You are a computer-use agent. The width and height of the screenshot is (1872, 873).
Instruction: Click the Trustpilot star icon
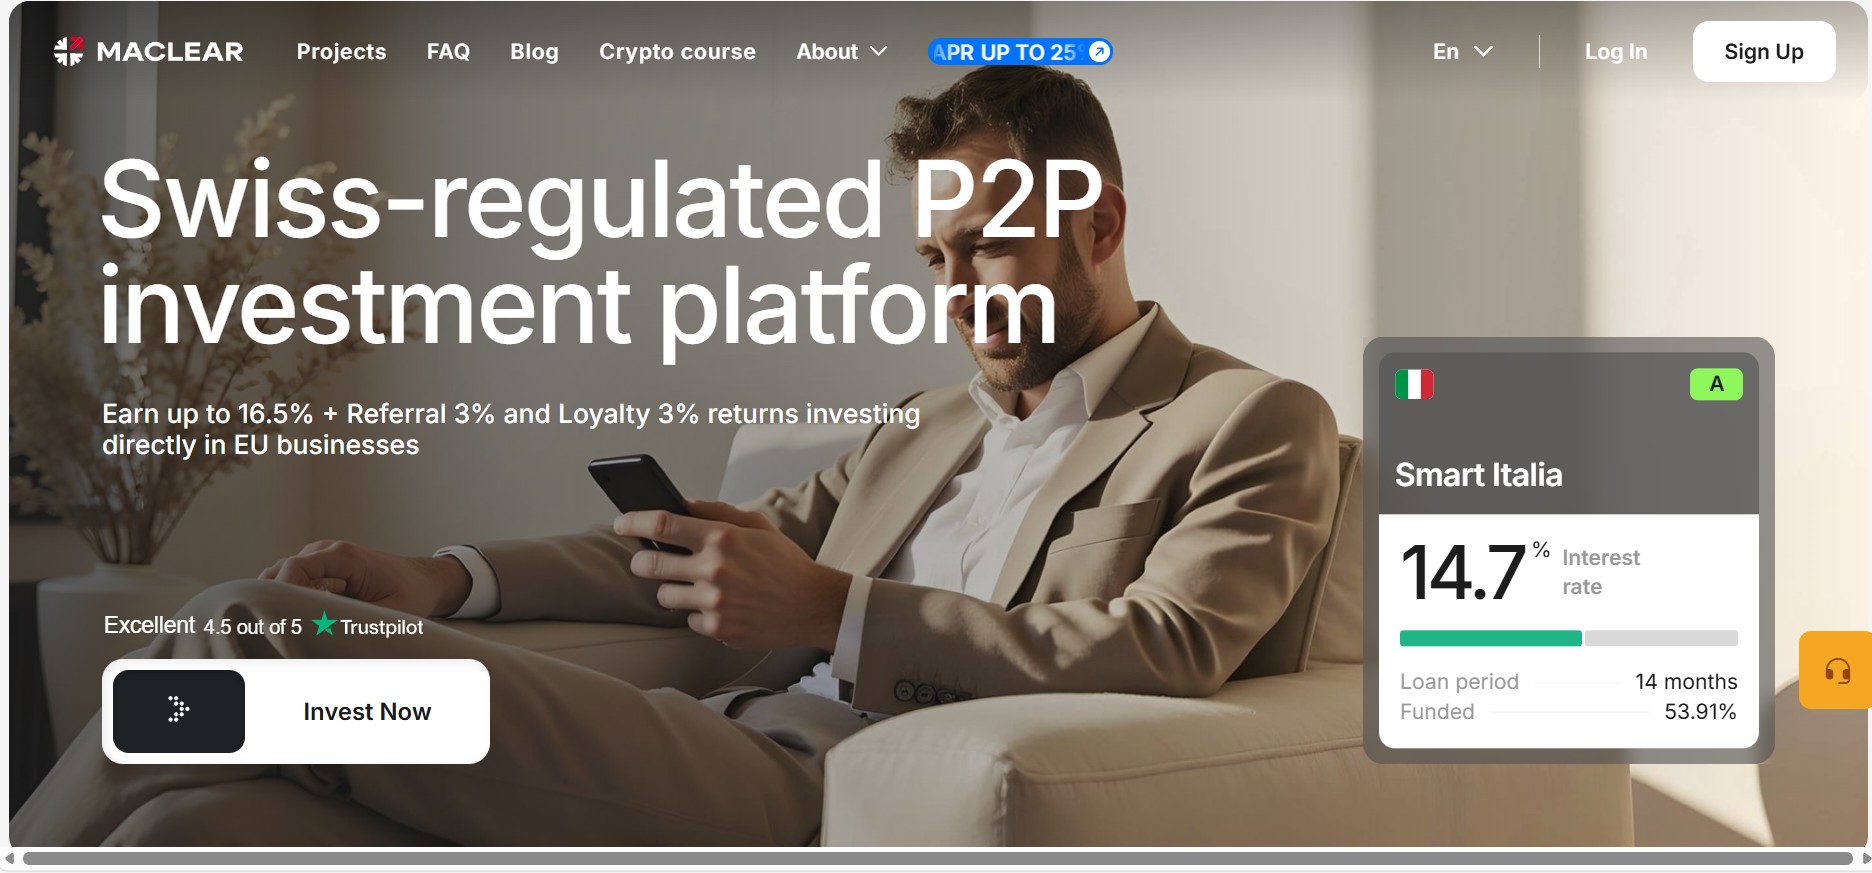[x=324, y=624]
